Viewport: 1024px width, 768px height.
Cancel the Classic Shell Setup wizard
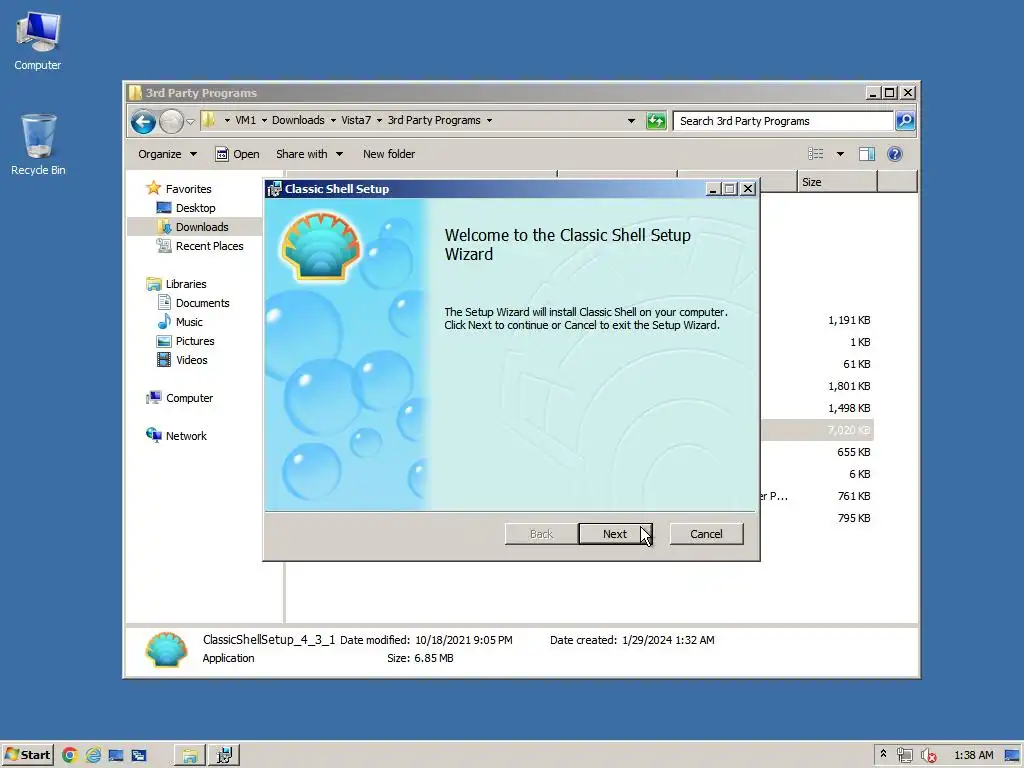point(706,534)
